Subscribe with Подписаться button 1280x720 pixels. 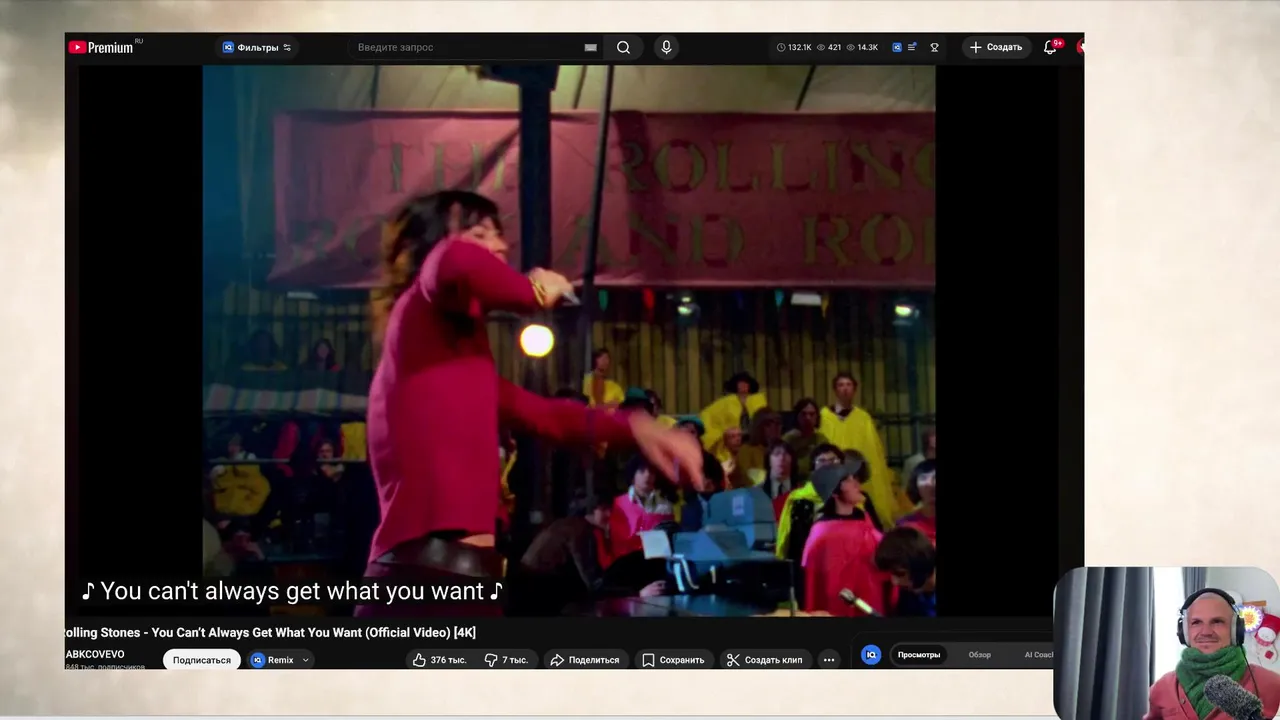(202, 660)
